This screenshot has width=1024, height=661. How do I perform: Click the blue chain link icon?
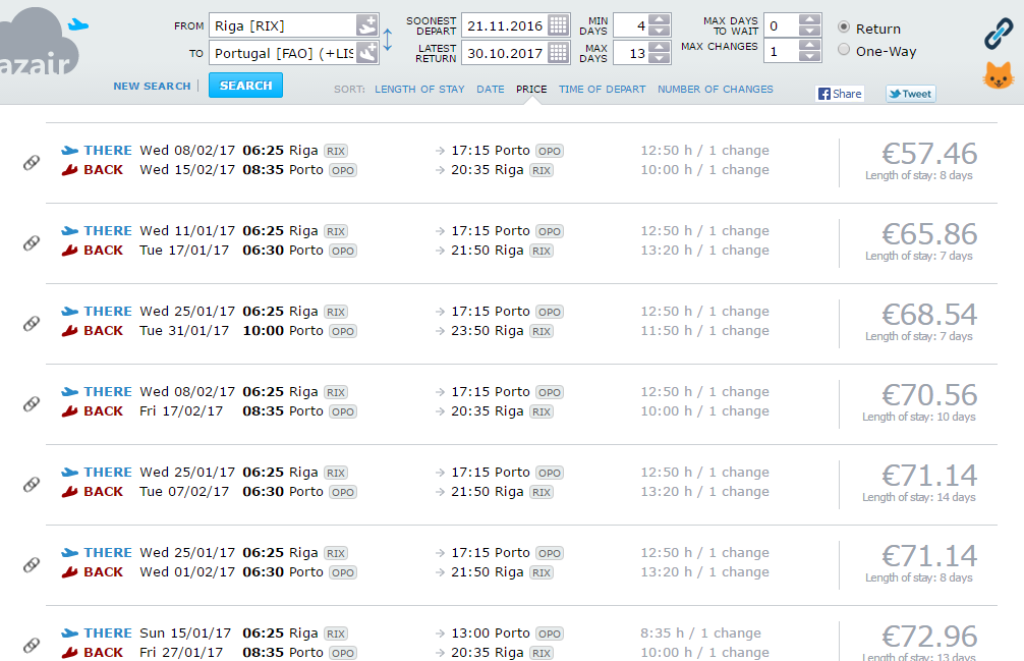pyautogui.click(x=998, y=34)
